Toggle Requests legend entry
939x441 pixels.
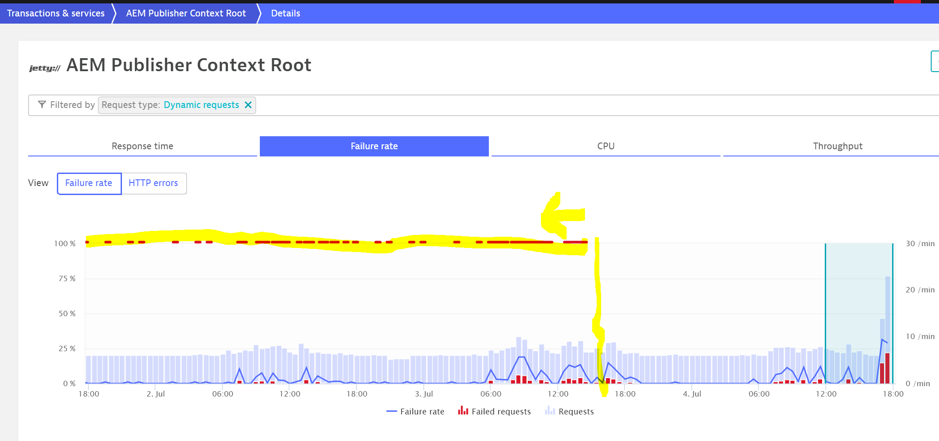pyautogui.click(x=569, y=412)
